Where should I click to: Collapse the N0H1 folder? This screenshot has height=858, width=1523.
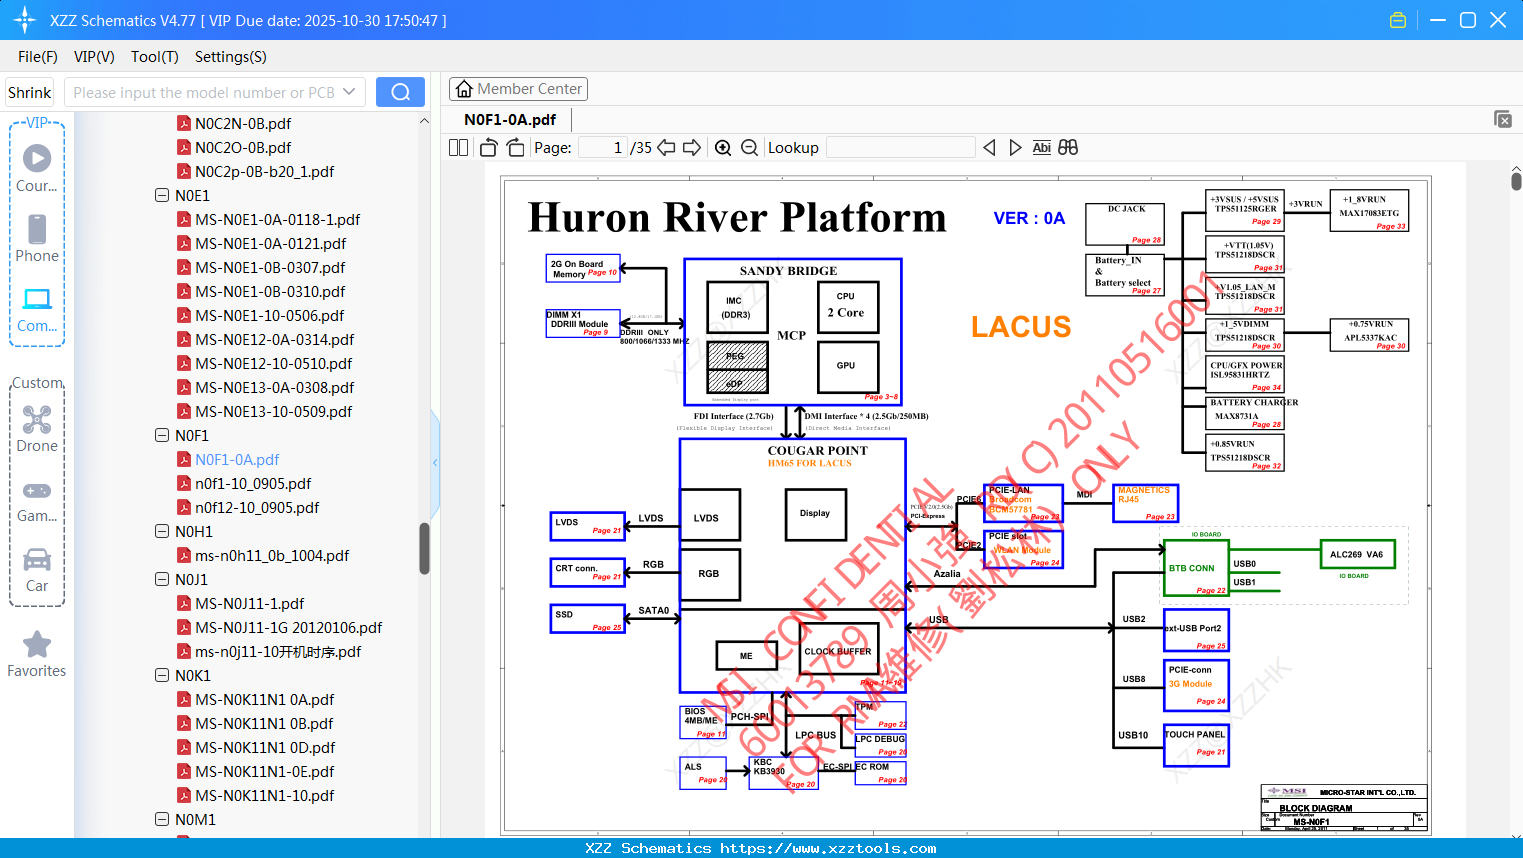coord(162,532)
